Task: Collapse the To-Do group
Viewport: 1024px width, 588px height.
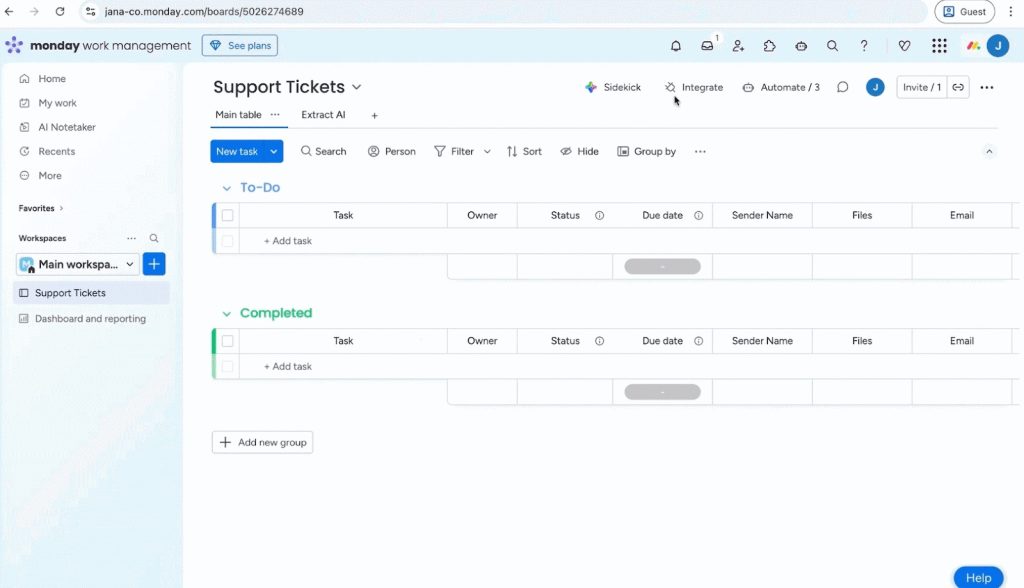Action: pos(226,188)
